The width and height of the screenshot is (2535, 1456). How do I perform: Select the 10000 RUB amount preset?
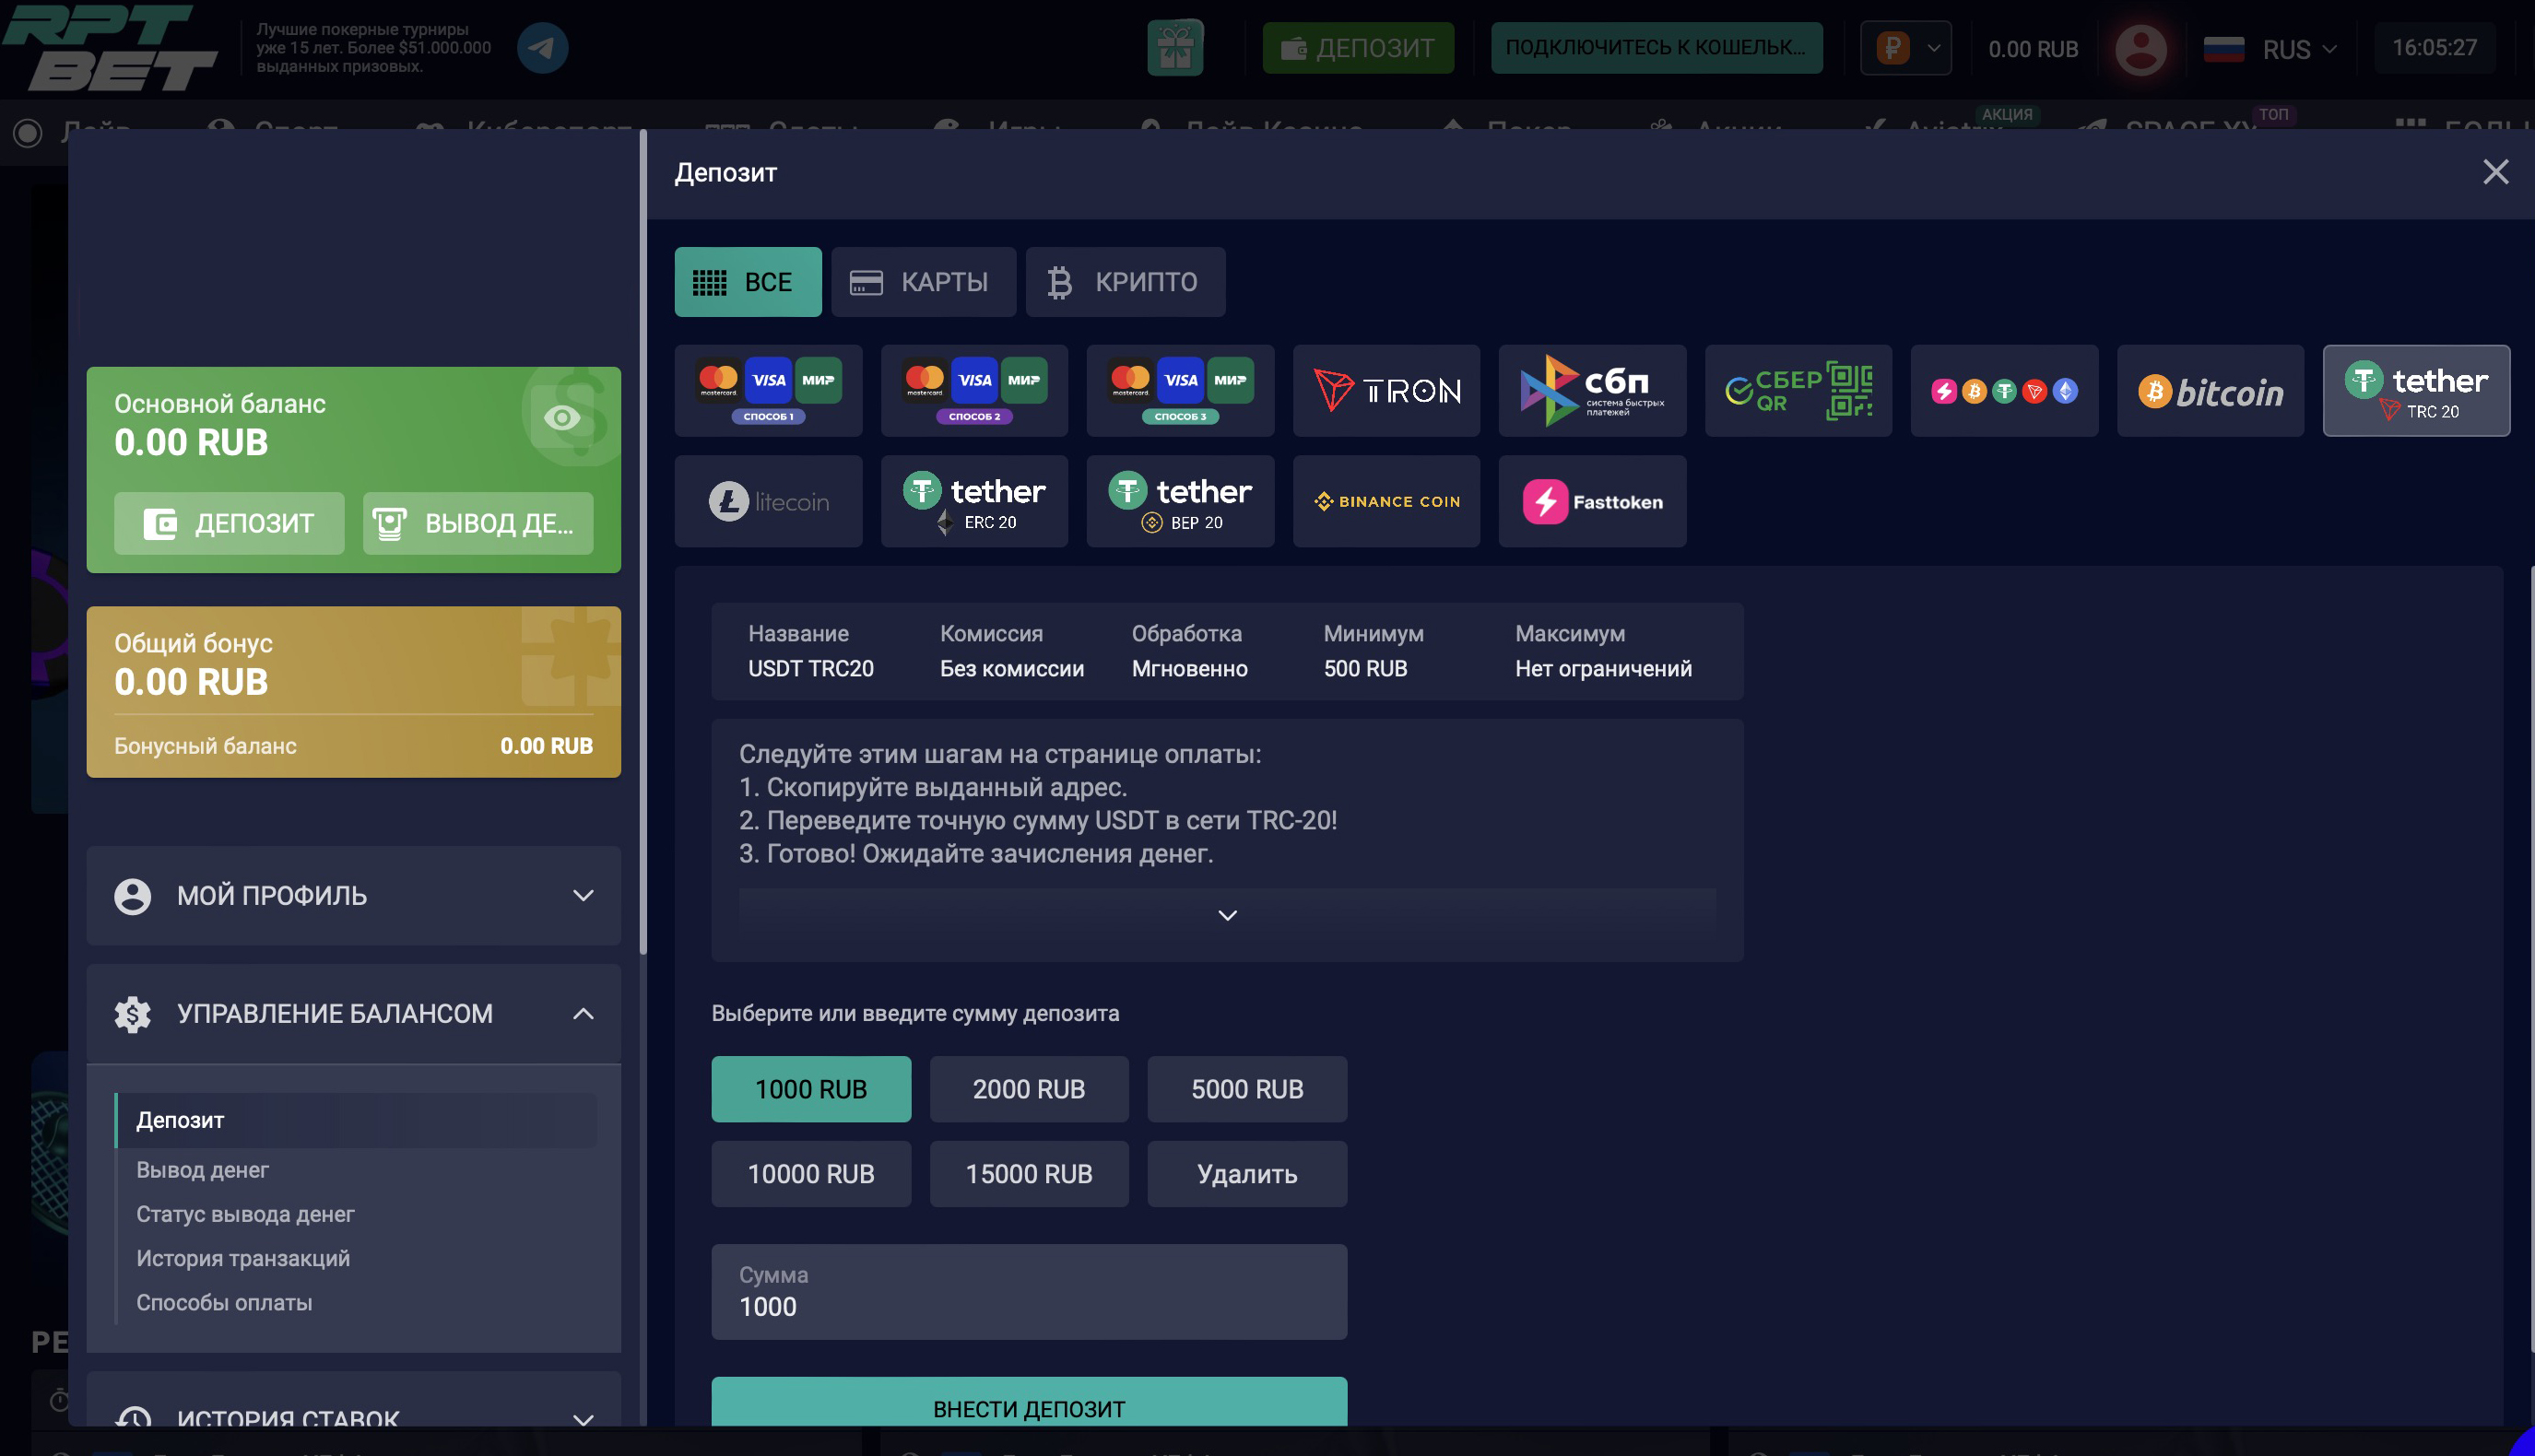pyautogui.click(x=810, y=1173)
